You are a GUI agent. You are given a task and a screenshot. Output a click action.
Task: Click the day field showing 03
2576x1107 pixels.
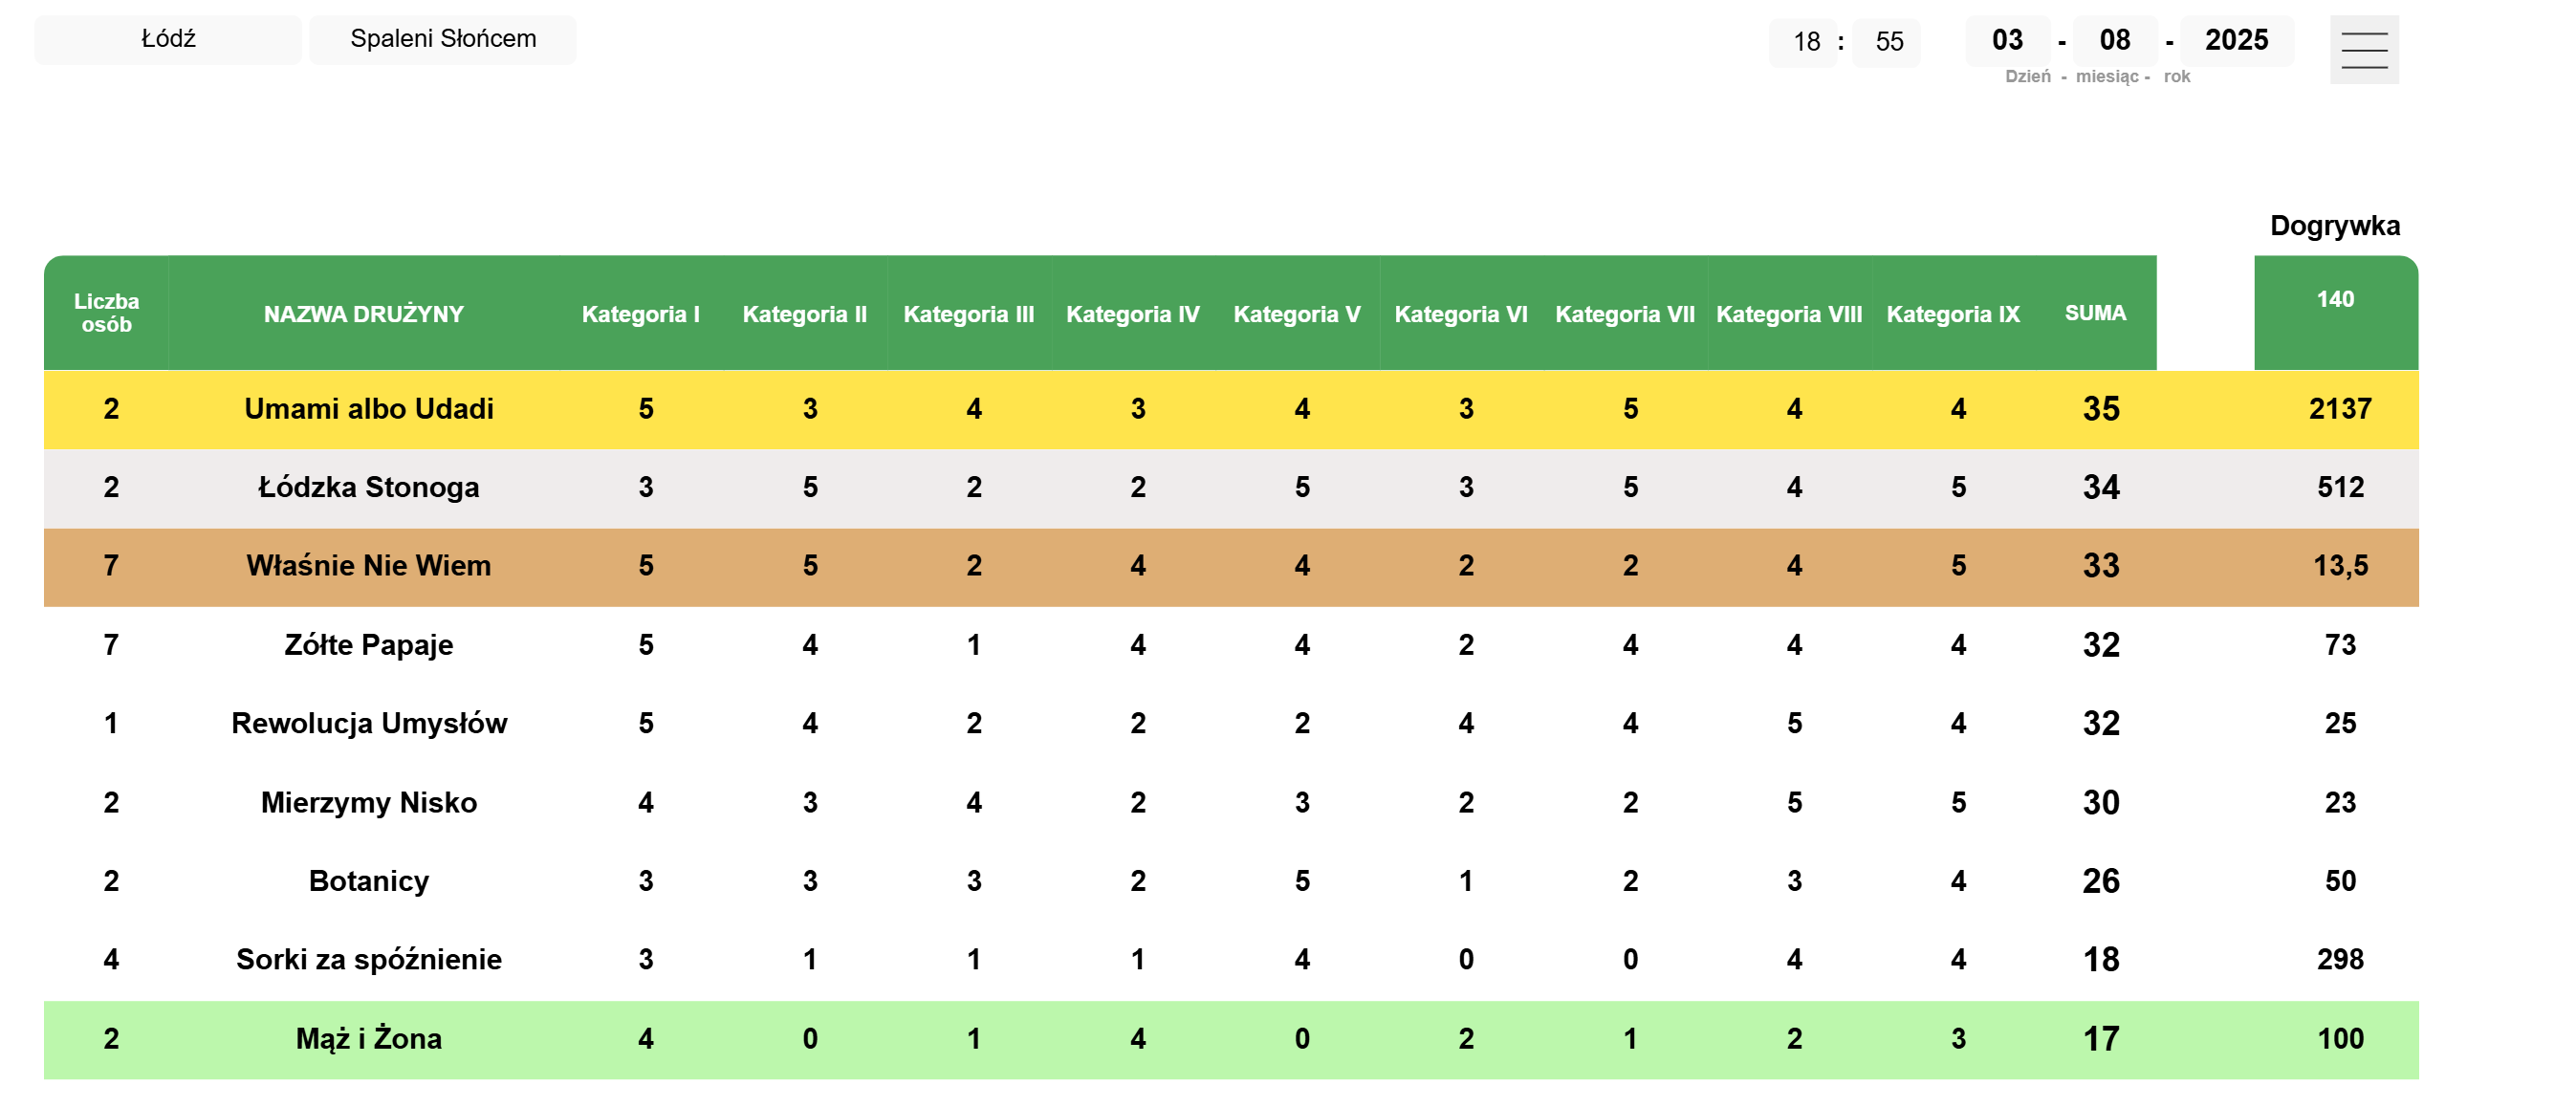click(x=2006, y=40)
